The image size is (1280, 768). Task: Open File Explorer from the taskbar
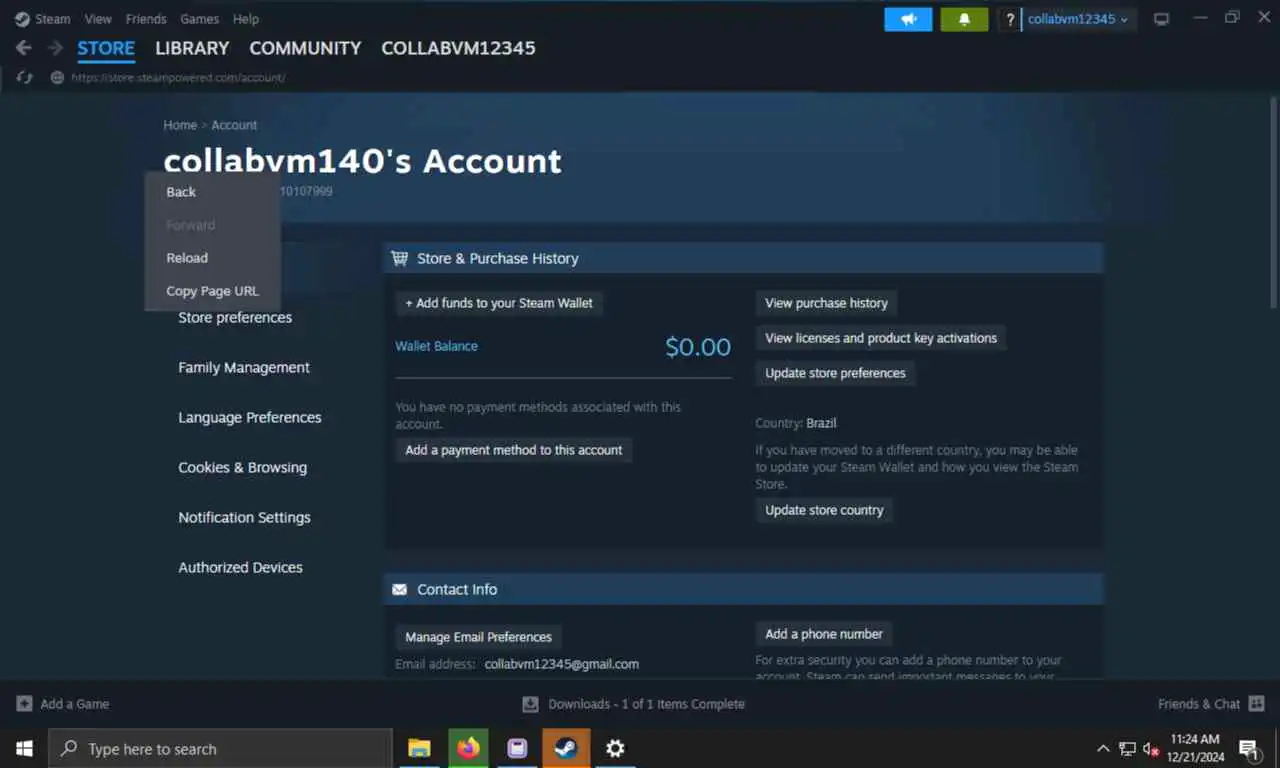point(420,748)
